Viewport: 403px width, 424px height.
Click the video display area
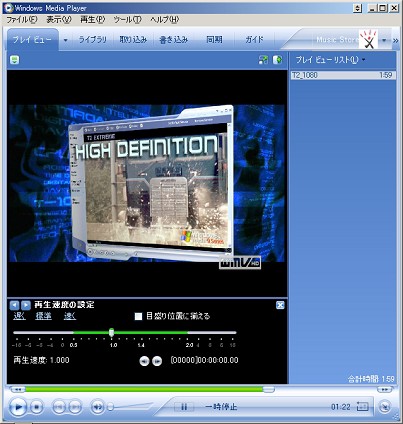tap(147, 183)
